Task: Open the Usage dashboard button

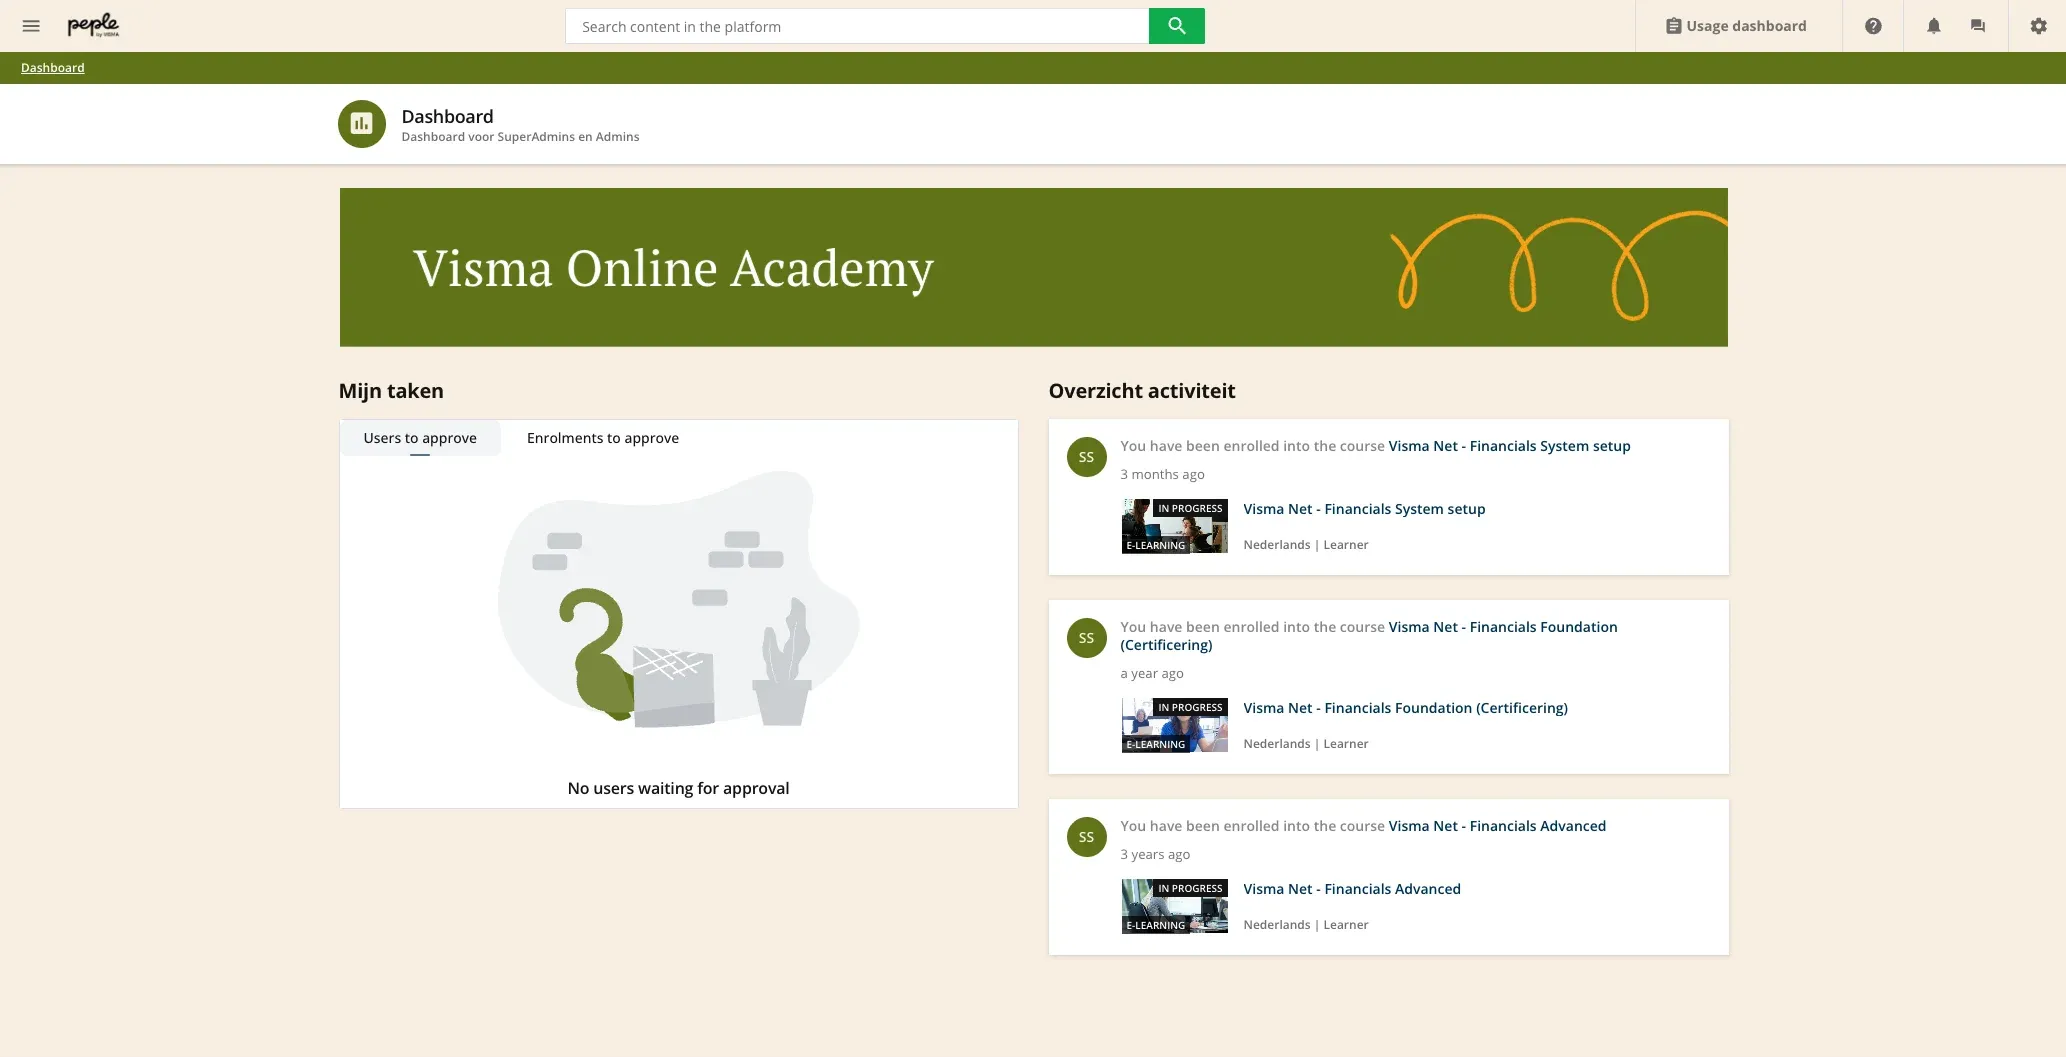Action: coord(1736,26)
